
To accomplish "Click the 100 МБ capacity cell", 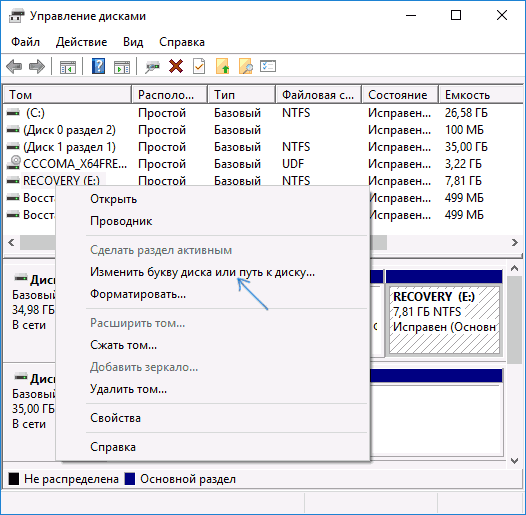I will [464, 130].
